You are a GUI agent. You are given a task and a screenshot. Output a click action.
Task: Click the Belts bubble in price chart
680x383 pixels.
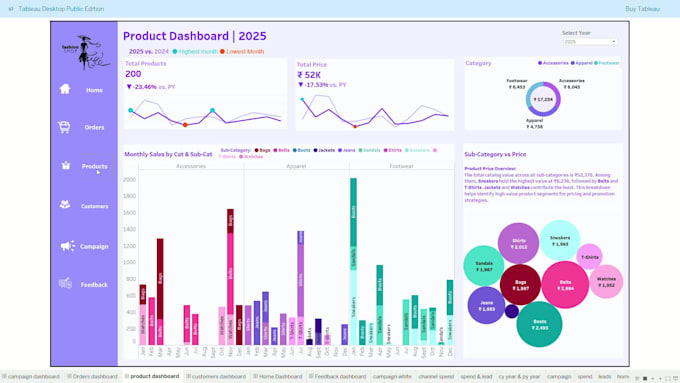565,285
